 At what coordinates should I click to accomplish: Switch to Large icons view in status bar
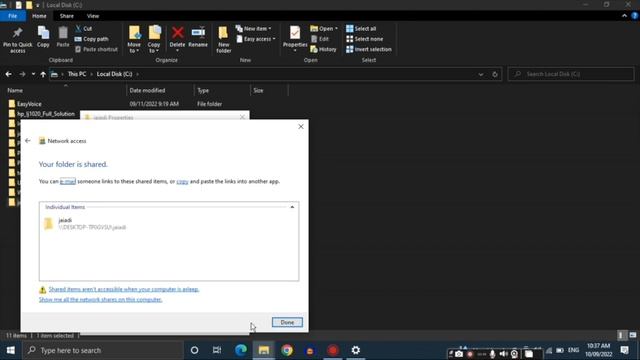pos(633,335)
